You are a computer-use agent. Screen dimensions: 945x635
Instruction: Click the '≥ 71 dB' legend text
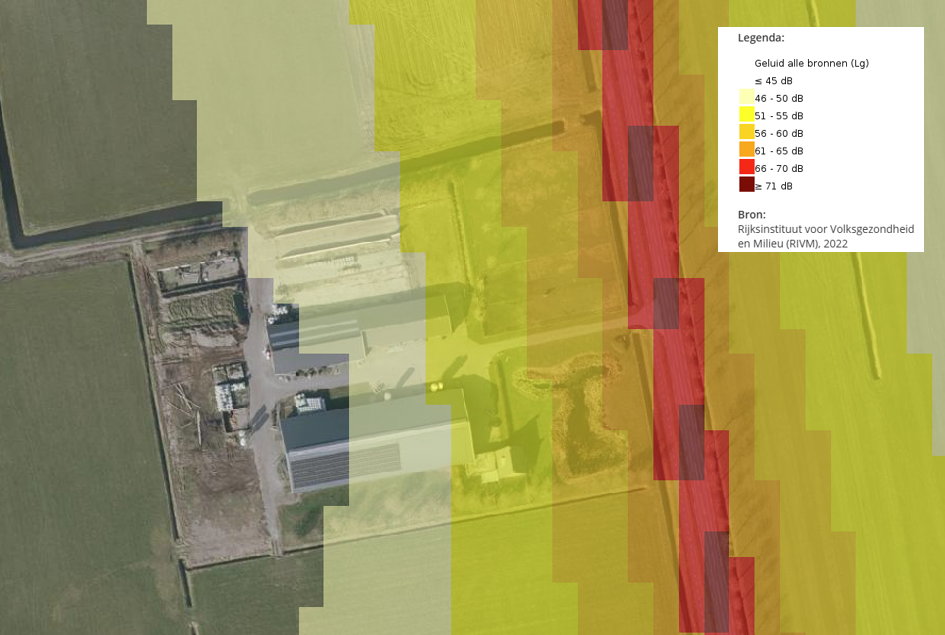tap(773, 186)
